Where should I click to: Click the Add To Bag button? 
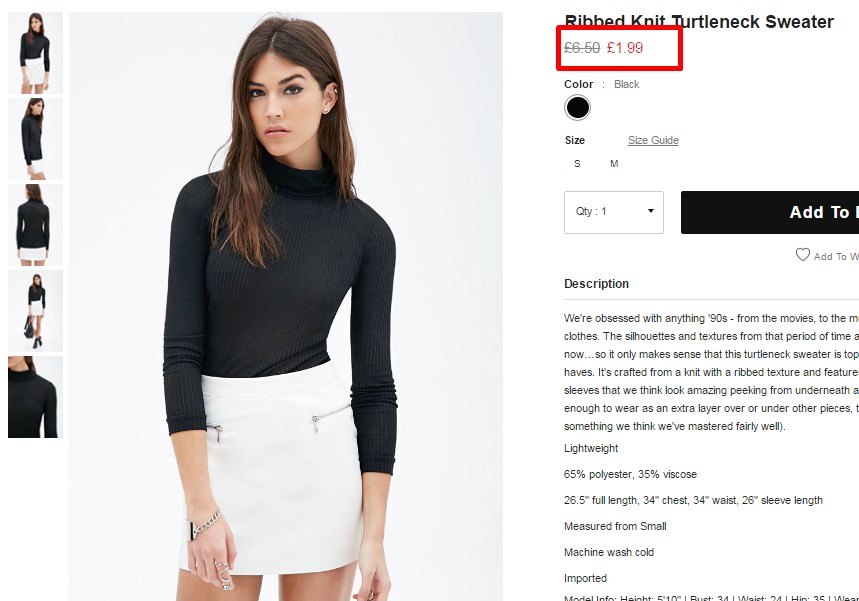770,213
